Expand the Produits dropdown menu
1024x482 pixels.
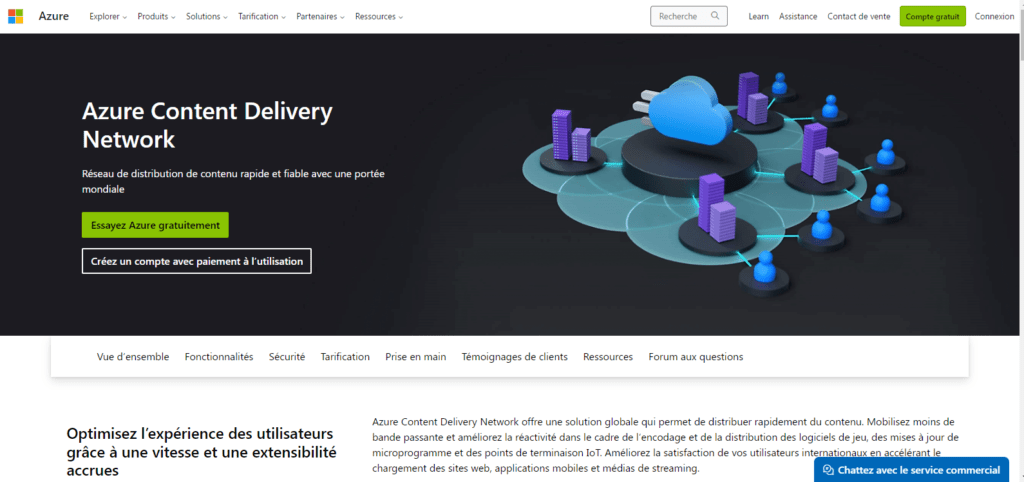(x=156, y=16)
